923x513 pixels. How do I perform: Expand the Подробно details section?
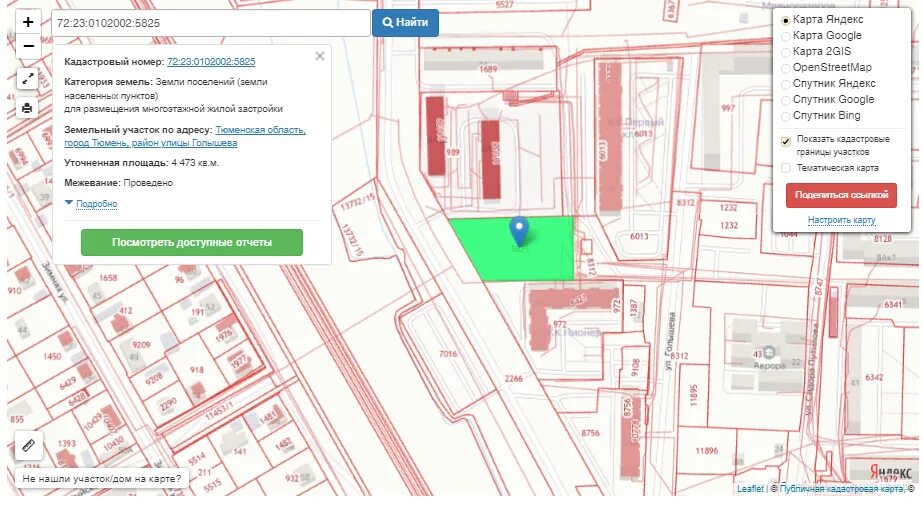(x=97, y=204)
